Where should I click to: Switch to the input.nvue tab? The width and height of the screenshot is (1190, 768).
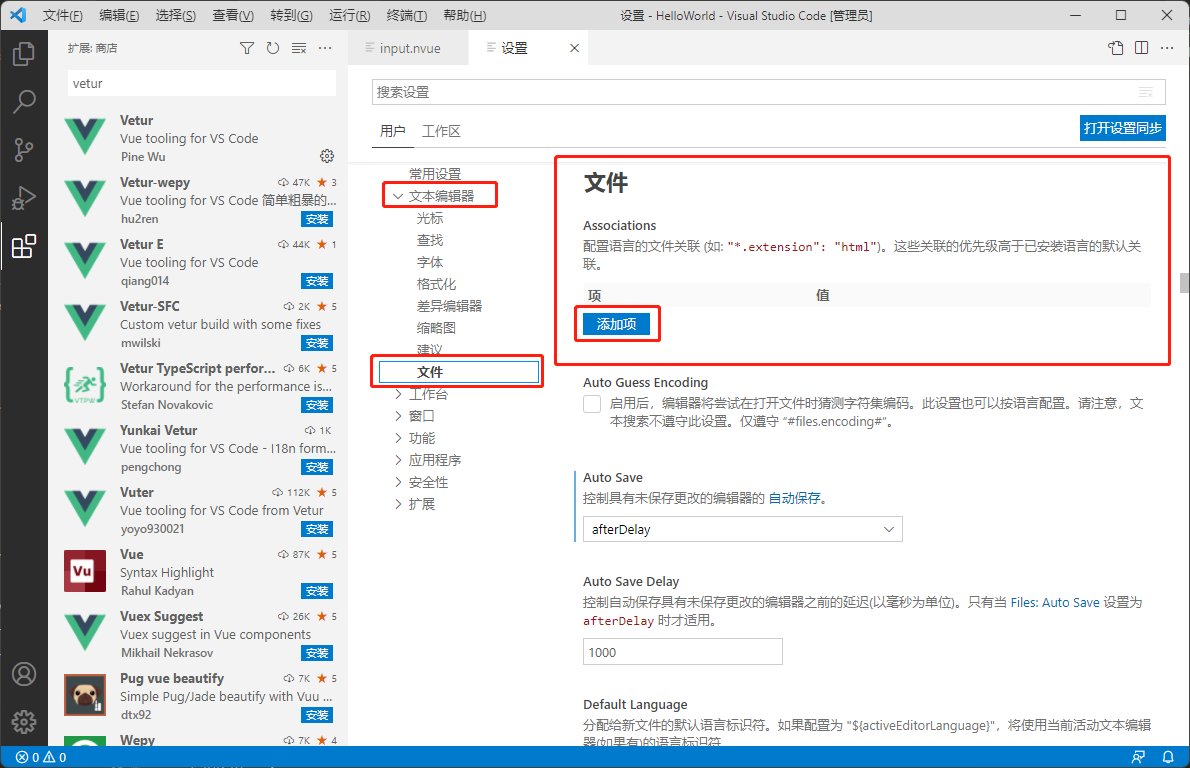408,46
